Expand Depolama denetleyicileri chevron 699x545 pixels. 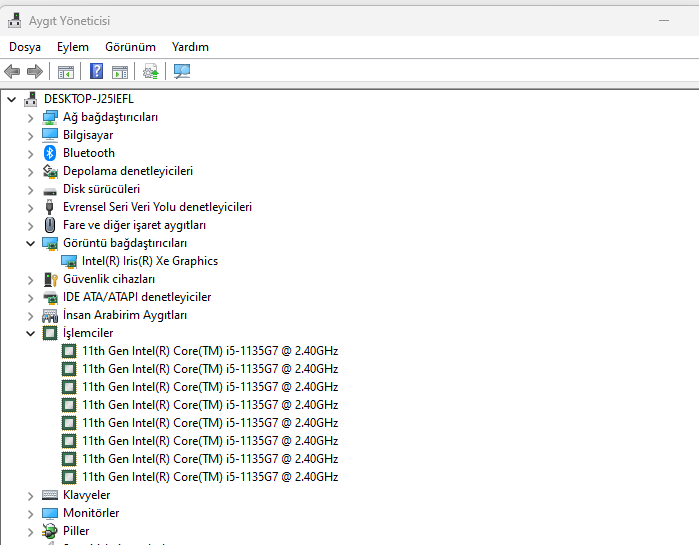(x=30, y=172)
